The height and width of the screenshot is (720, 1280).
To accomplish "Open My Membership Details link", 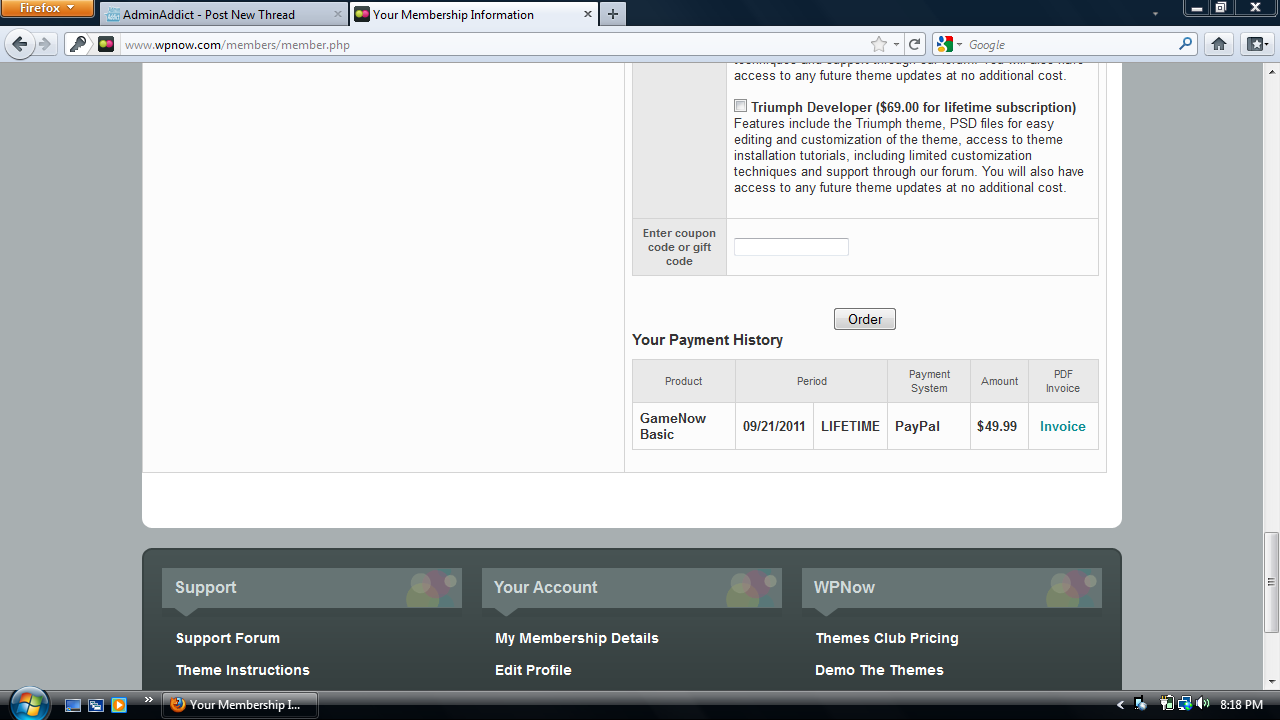I will pyautogui.click(x=577, y=638).
